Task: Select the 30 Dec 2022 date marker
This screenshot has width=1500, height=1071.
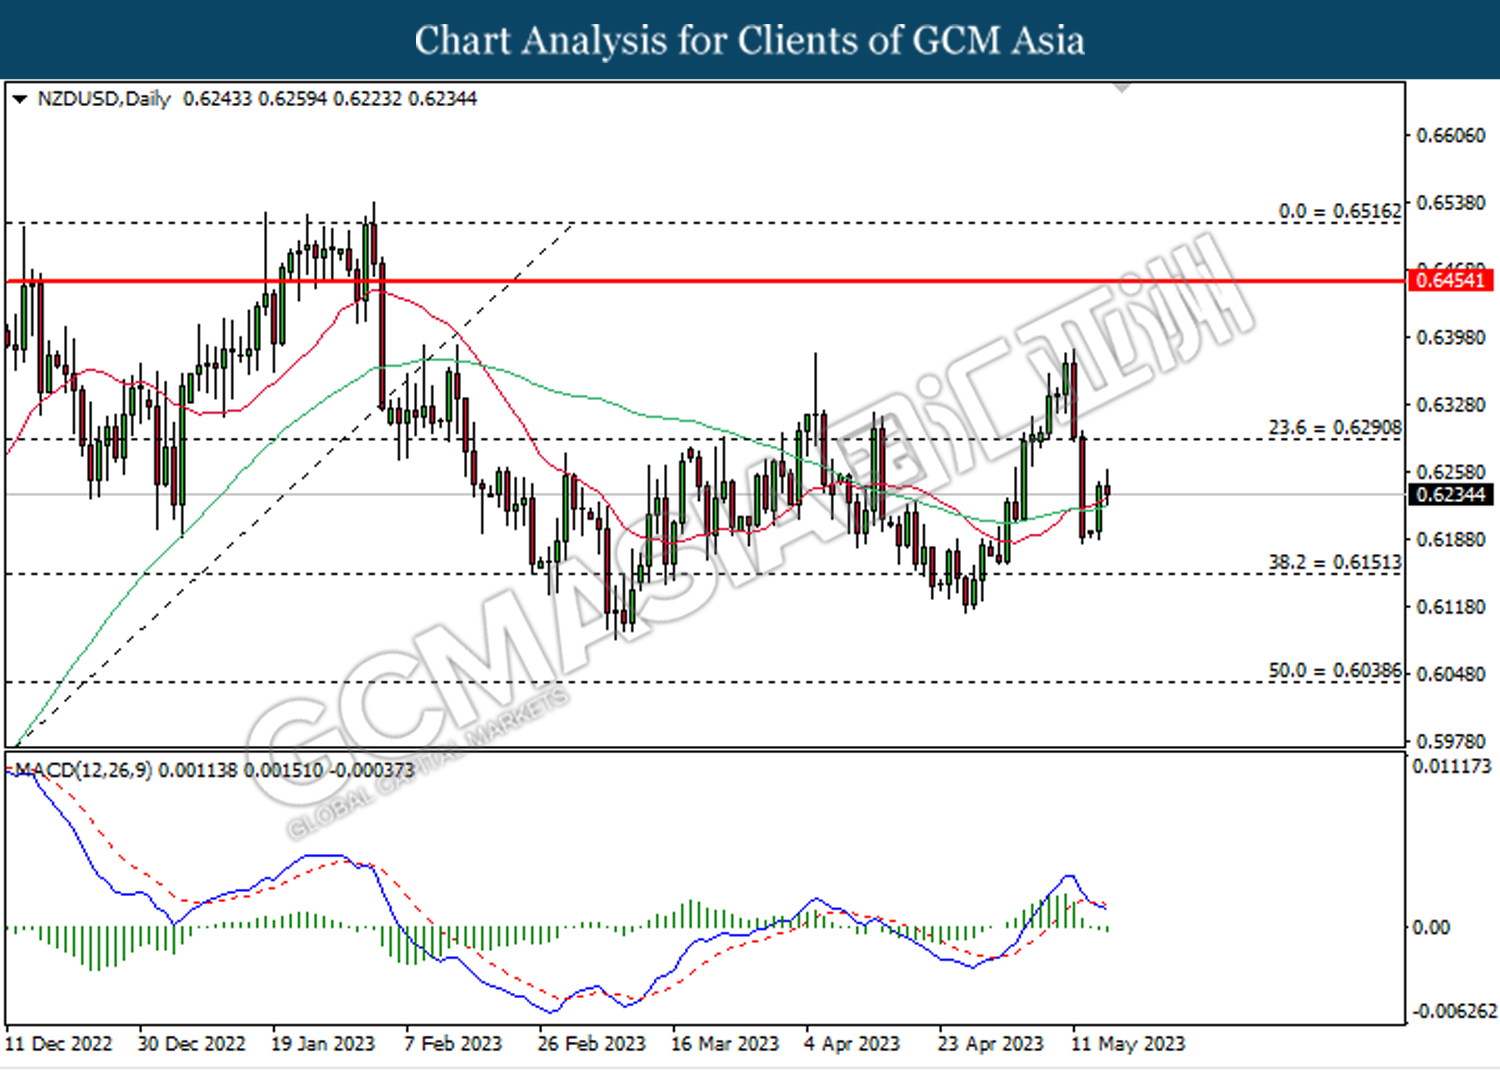Action: (x=191, y=1044)
